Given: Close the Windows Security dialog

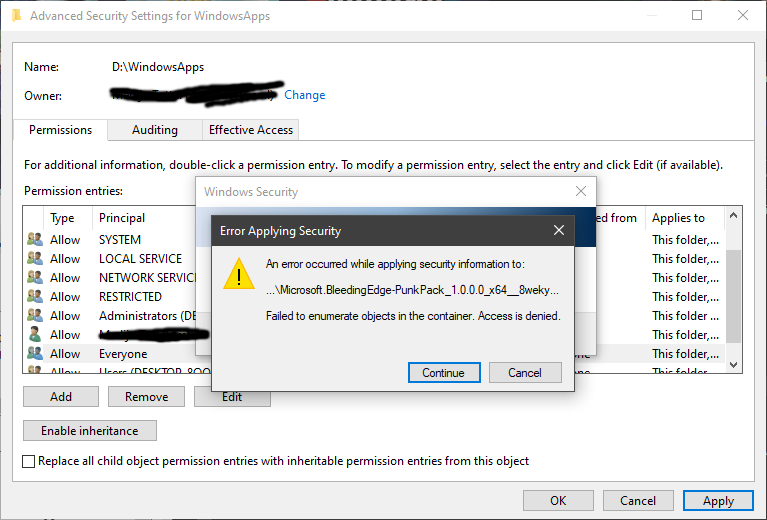Looking at the screenshot, I should click(x=581, y=191).
